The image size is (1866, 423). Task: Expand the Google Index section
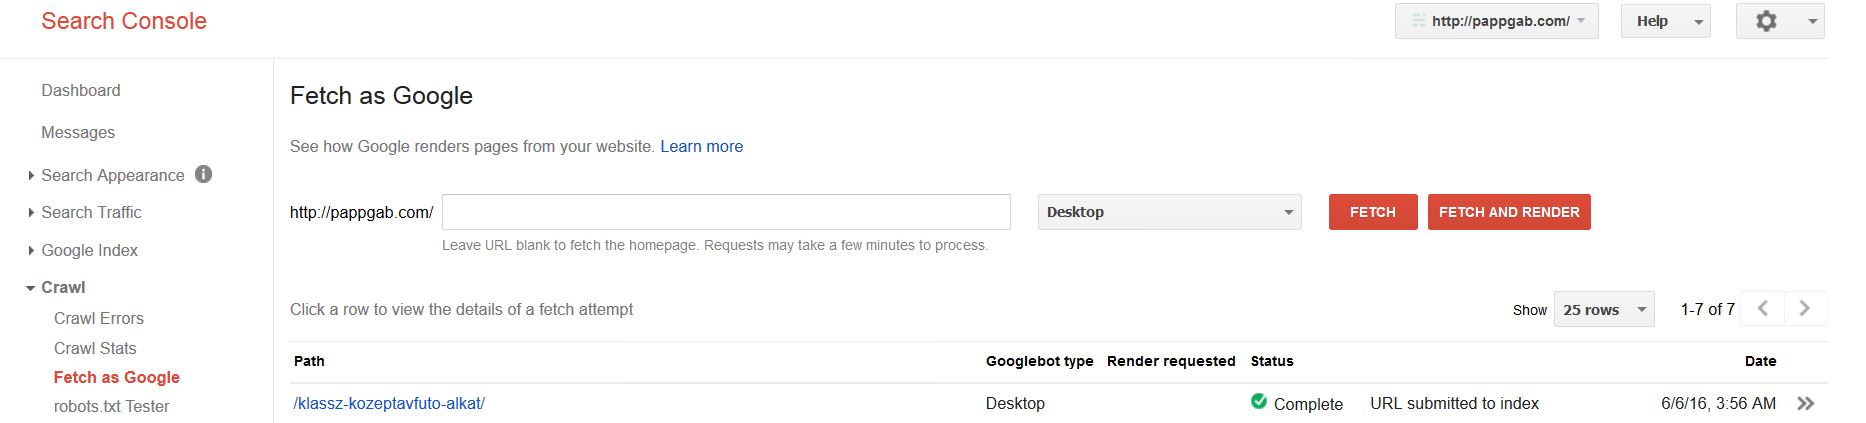pyautogui.click(x=89, y=250)
